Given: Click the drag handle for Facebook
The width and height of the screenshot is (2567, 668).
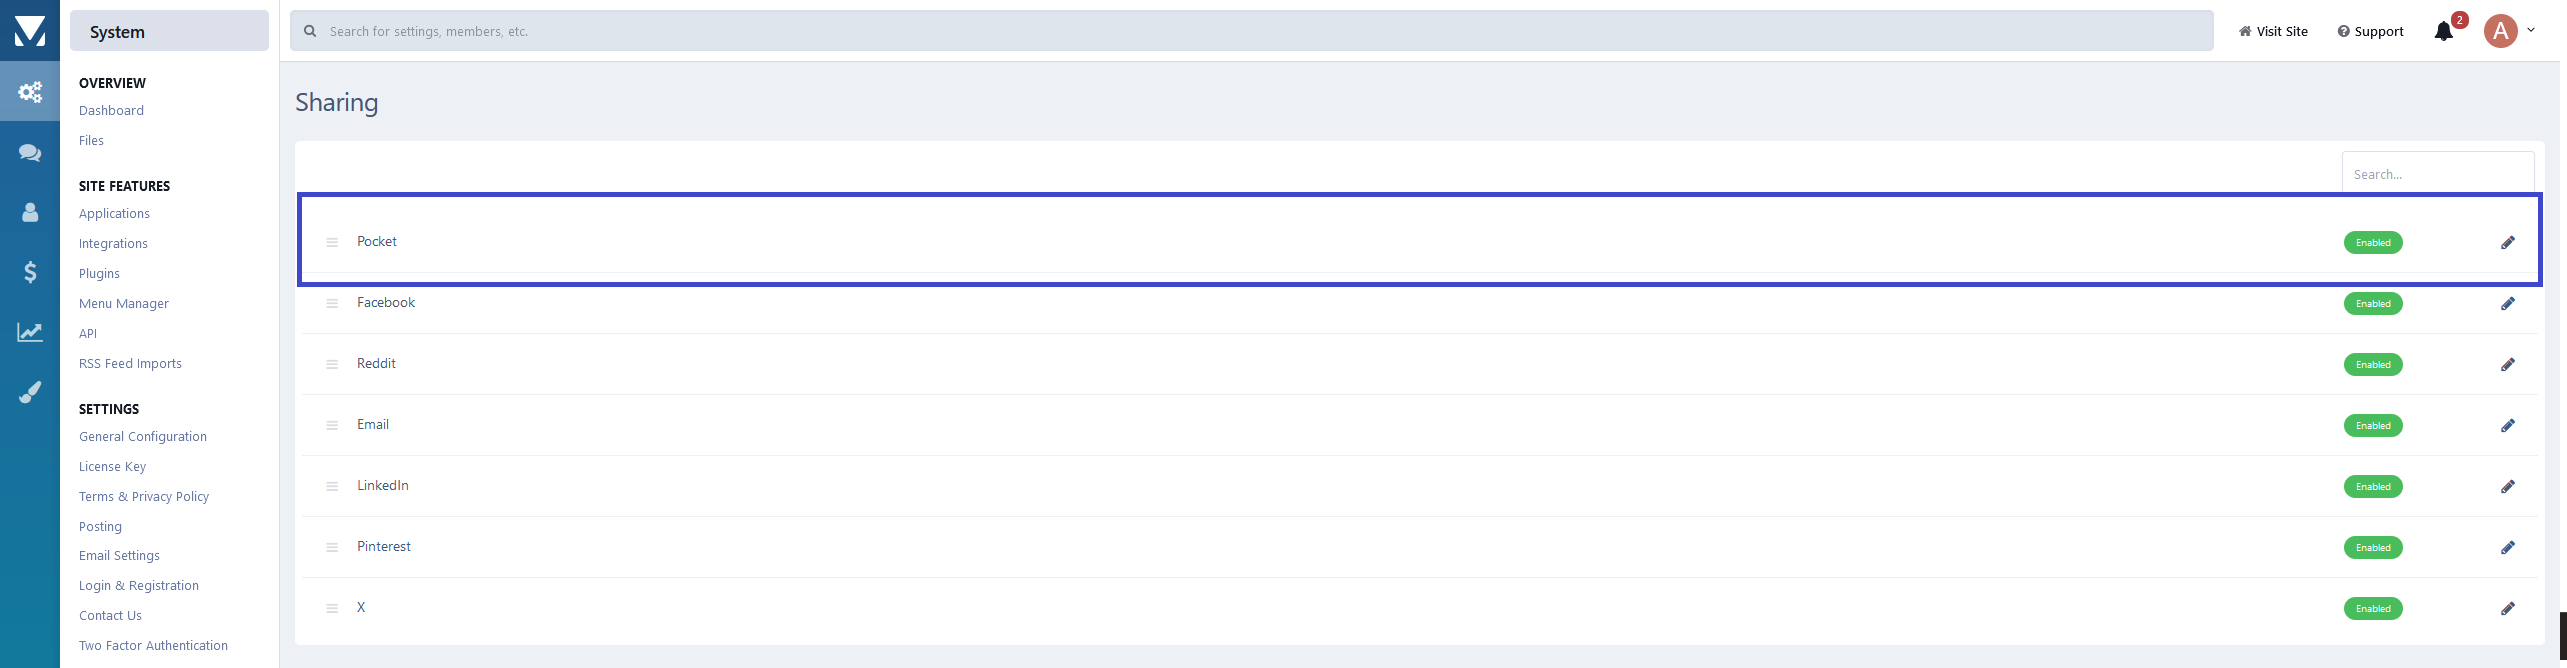Looking at the screenshot, I should click(332, 304).
